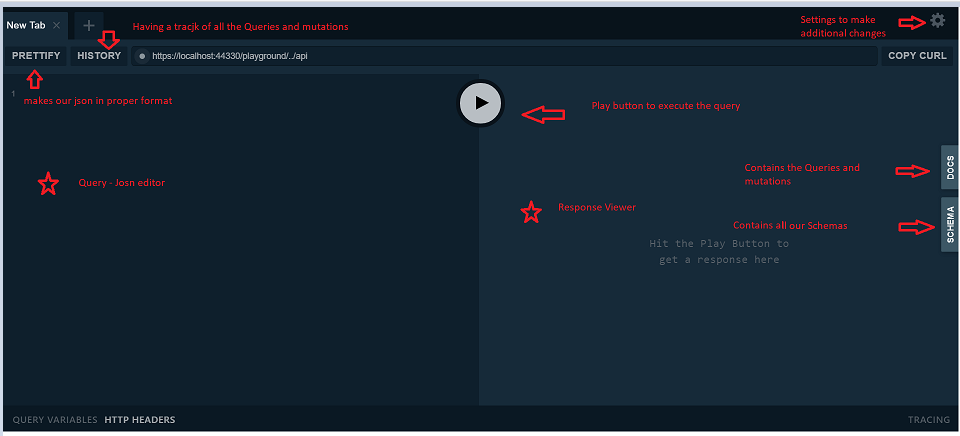This screenshot has width=960, height=436.
Task: Close the New Tab tab
Action: click(x=56, y=25)
